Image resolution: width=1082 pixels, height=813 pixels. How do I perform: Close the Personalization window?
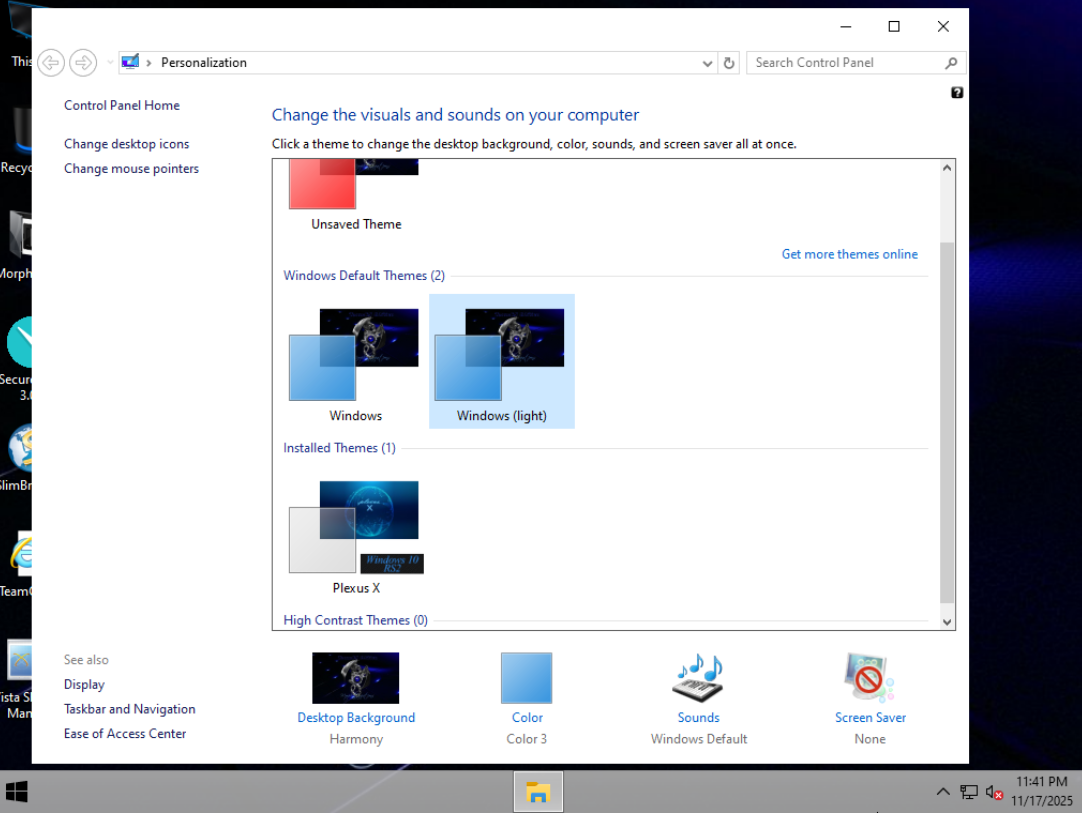[x=943, y=26]
